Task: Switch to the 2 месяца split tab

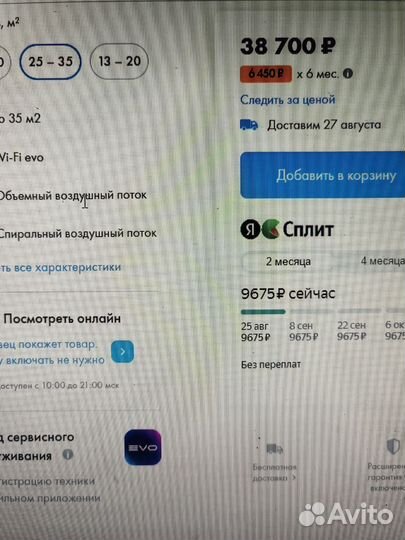Action: click(x=288, y=261)
